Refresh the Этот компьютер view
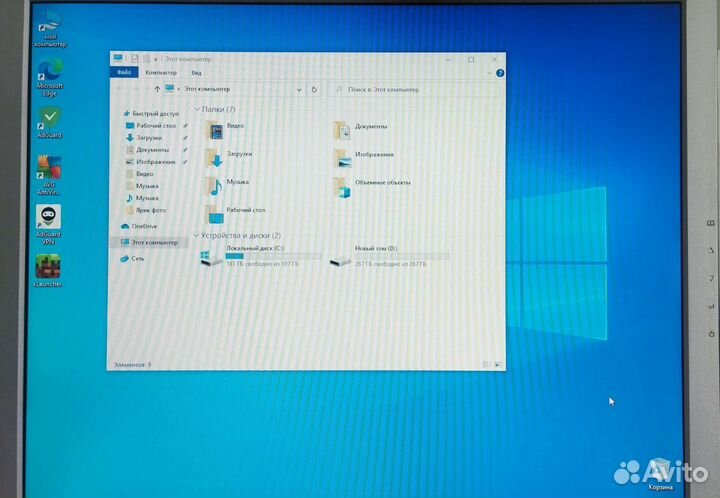720x498 pixels. click(x=314, y=90)
